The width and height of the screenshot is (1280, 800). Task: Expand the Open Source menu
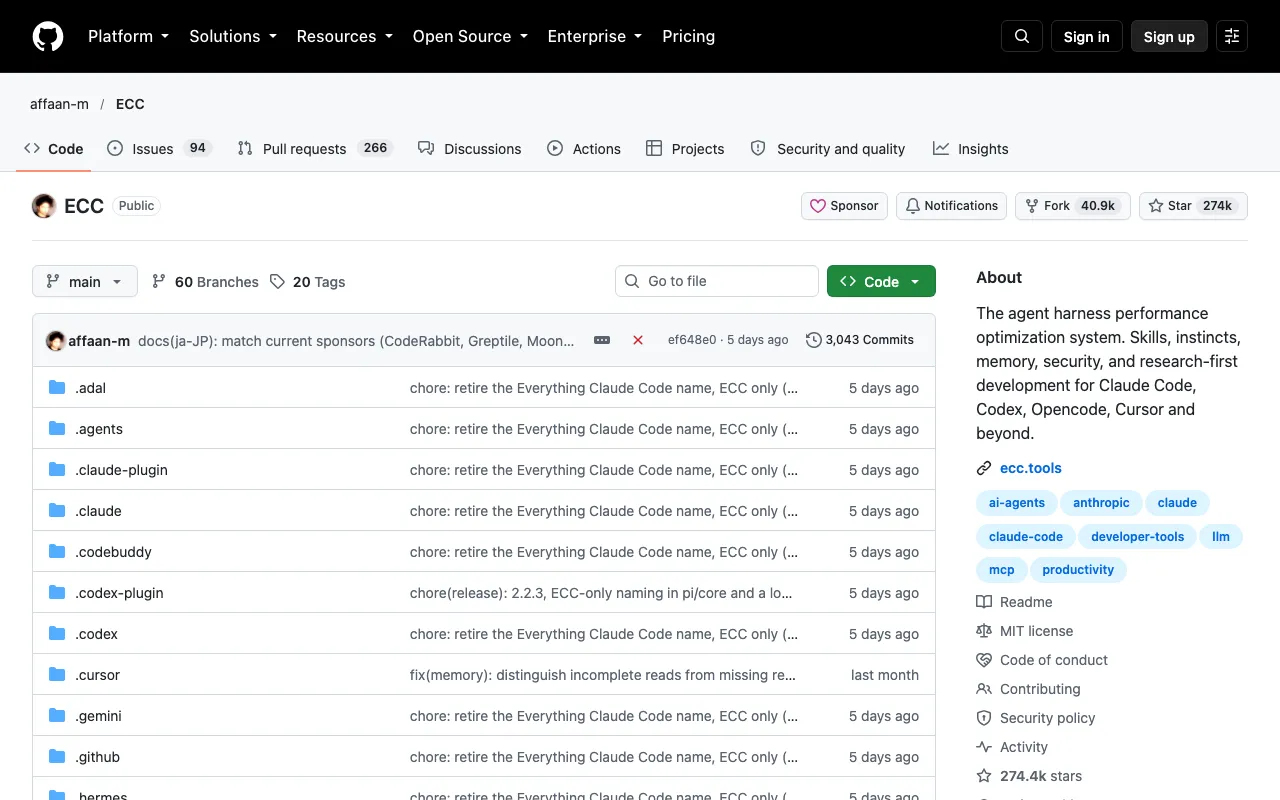(x=470, y=36)
